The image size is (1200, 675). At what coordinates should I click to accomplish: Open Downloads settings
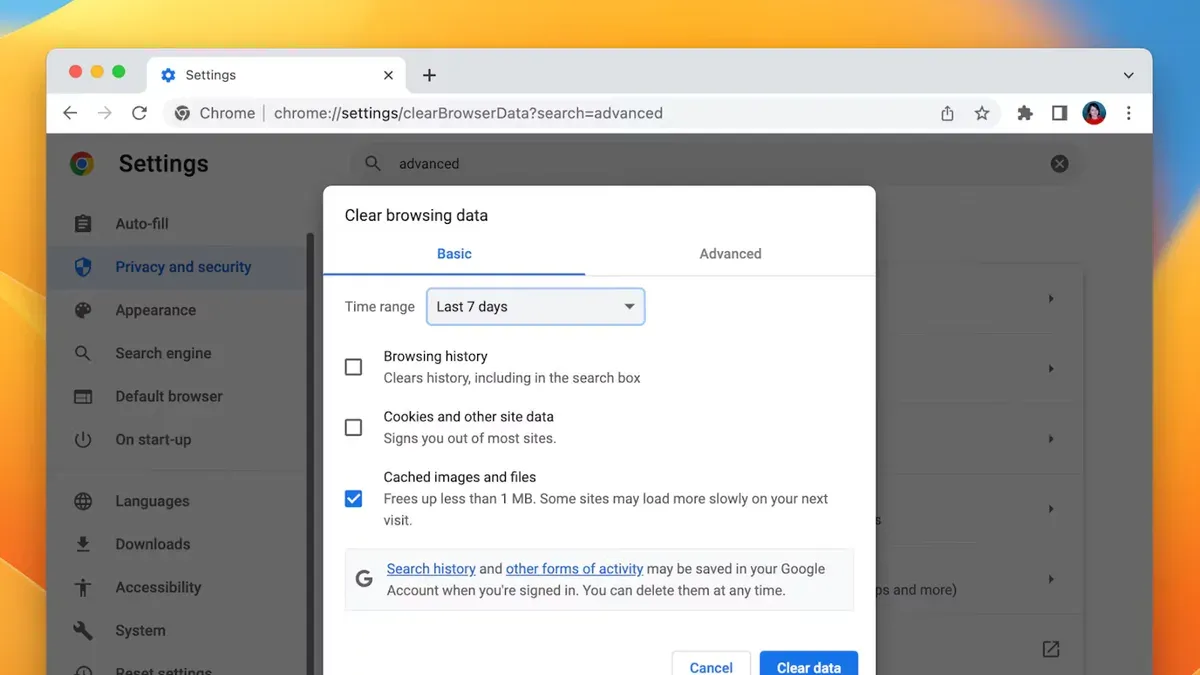(x=152, y=544)
